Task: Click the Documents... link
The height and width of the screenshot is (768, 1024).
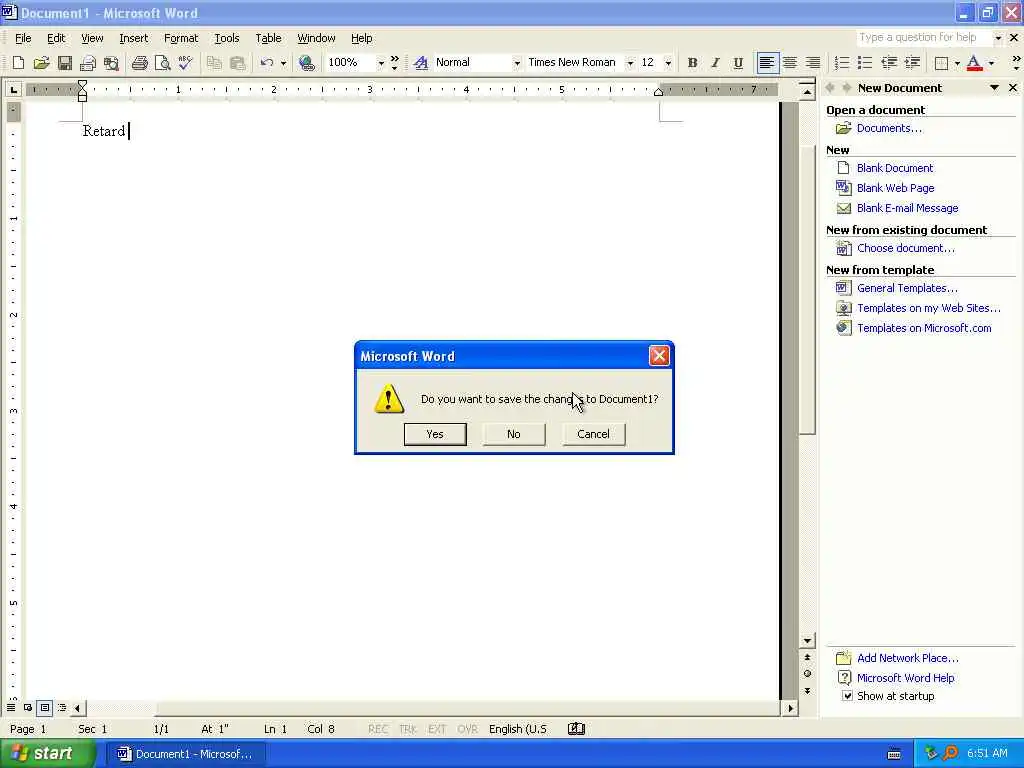Action: [x=889, y=128]
